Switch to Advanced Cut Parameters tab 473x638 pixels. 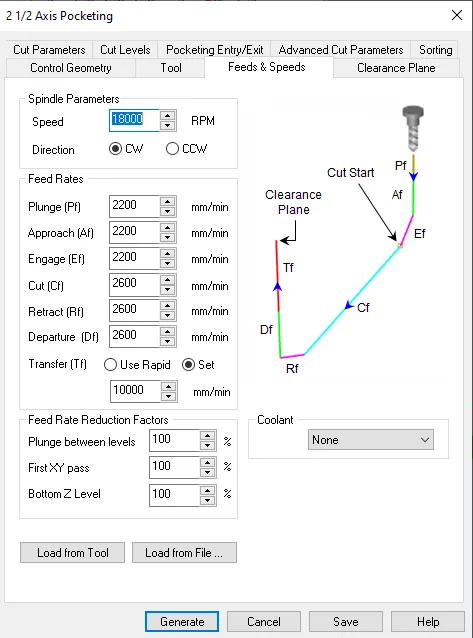341,50
